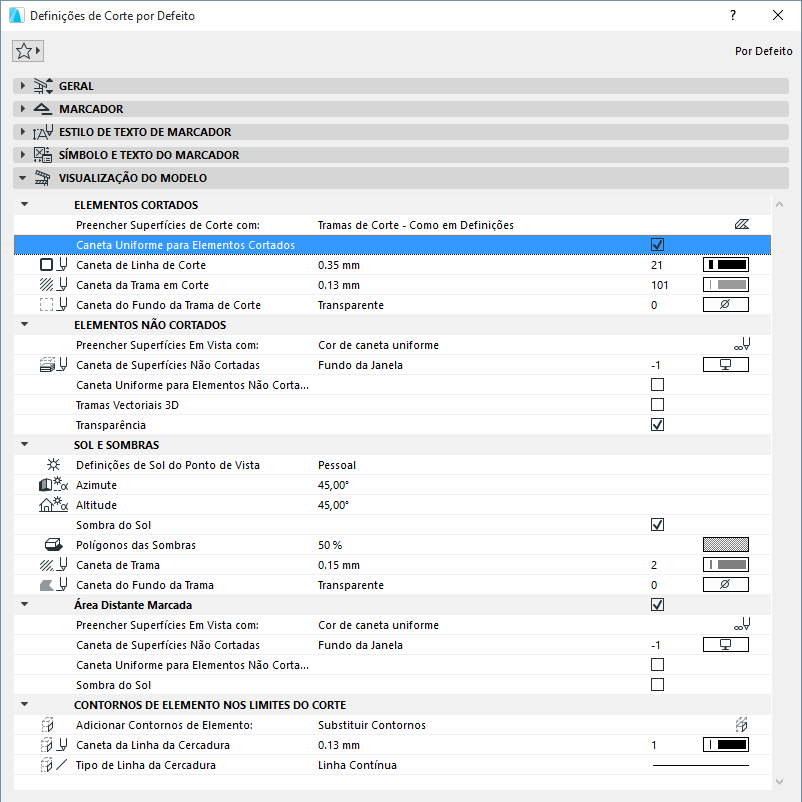Click the Adicionar Contornos de Elemento row icon
Screen dimensions: 802x802
coord(47,725)
